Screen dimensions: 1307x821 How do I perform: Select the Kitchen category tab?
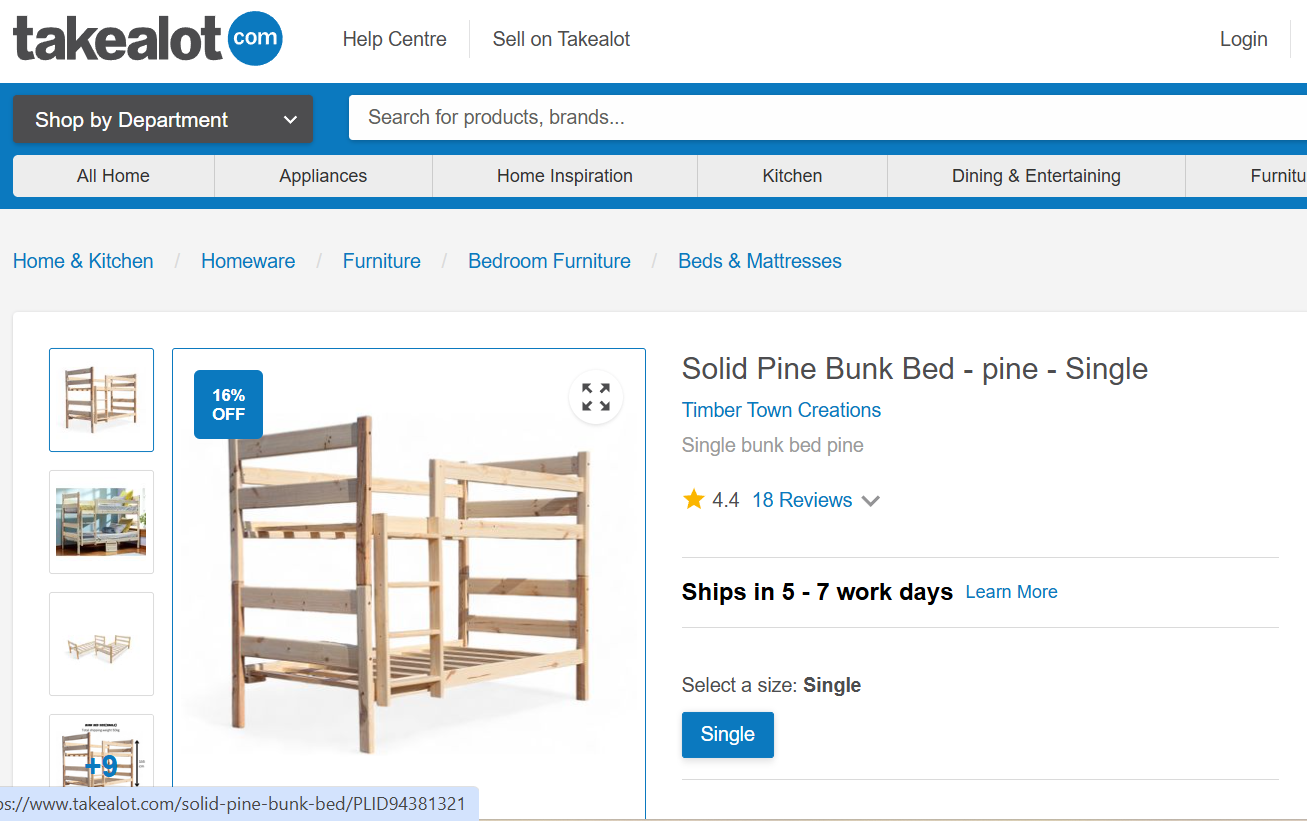(791, 175)
